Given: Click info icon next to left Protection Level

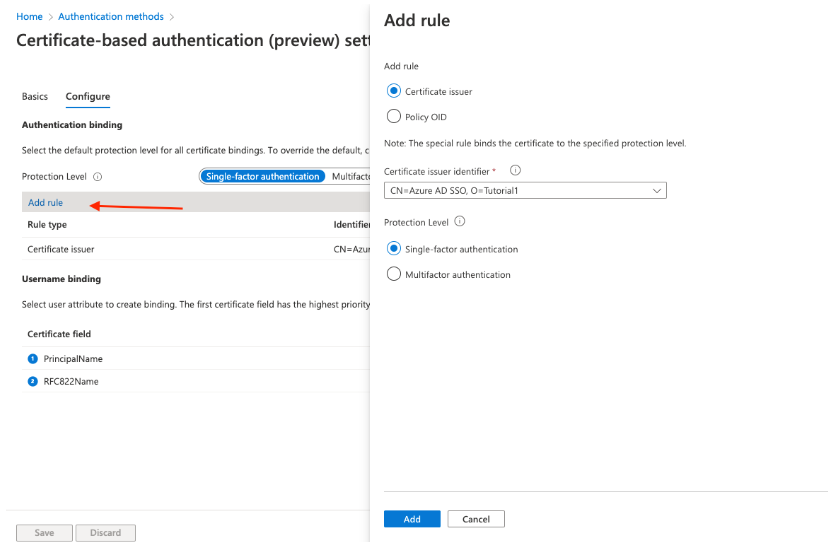Looking at the screenshot, I should click(x=98, y=176).
